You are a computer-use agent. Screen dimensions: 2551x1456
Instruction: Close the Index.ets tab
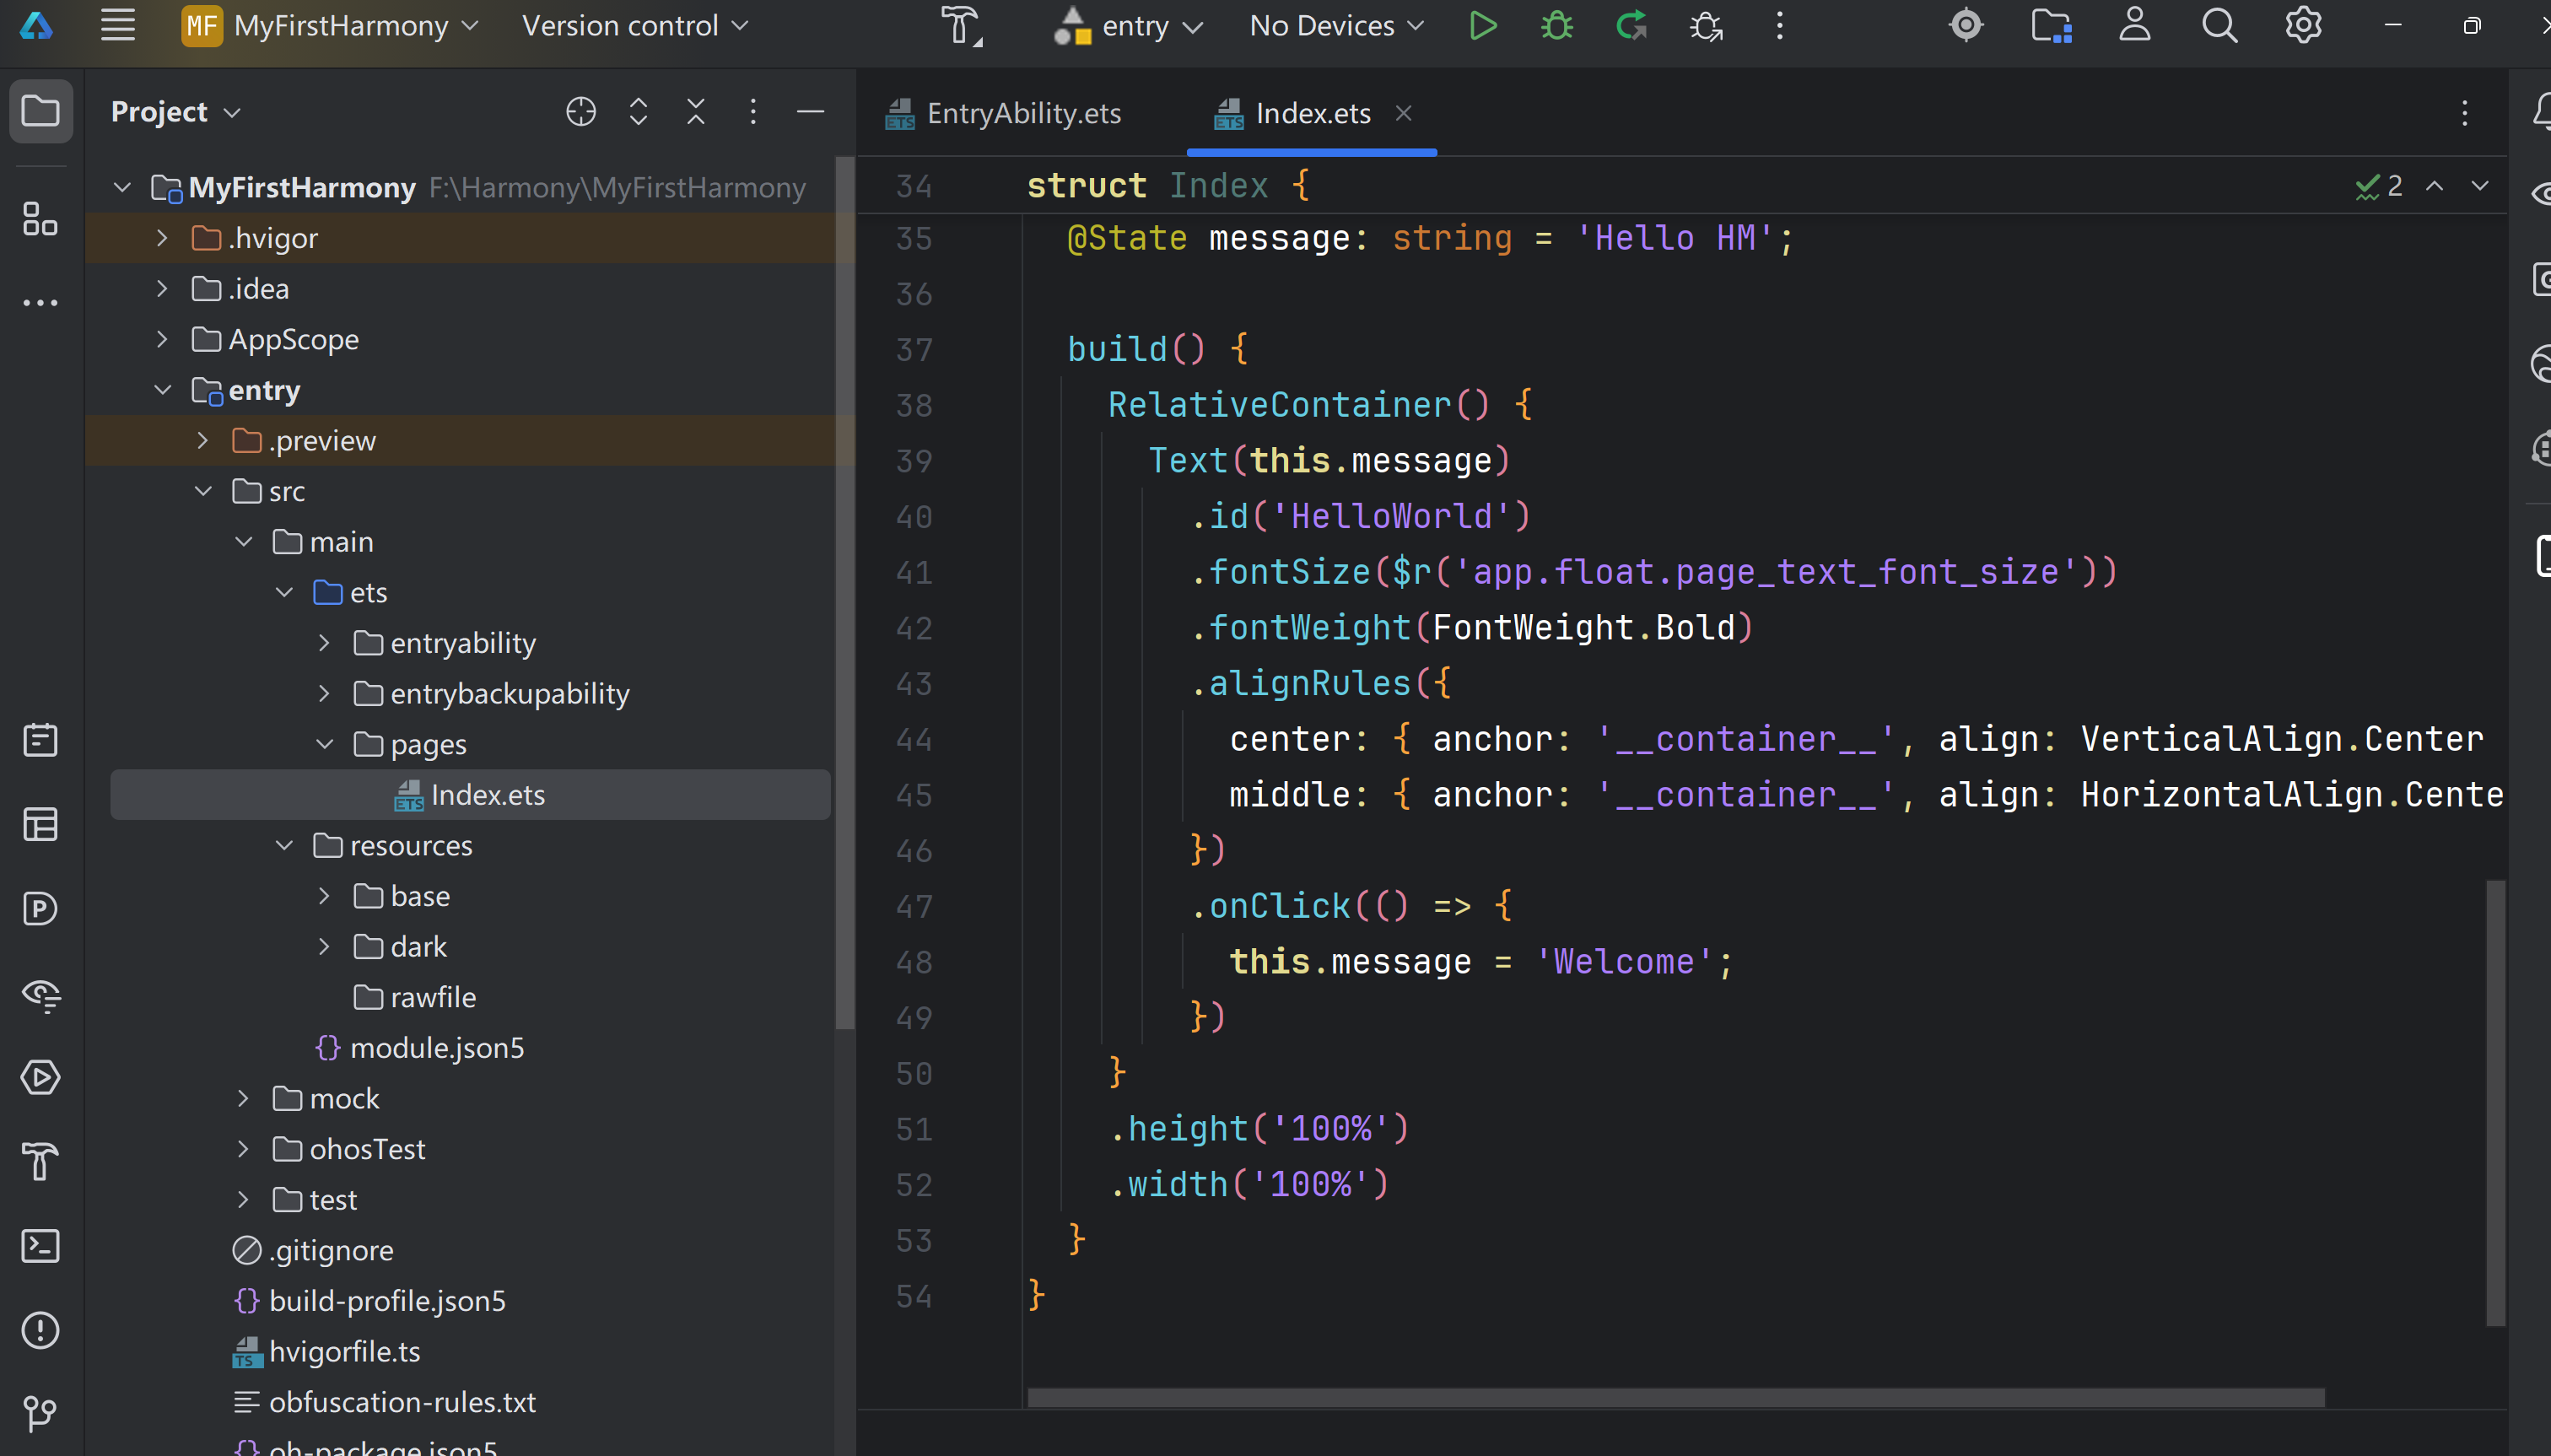pos(1404,113)
